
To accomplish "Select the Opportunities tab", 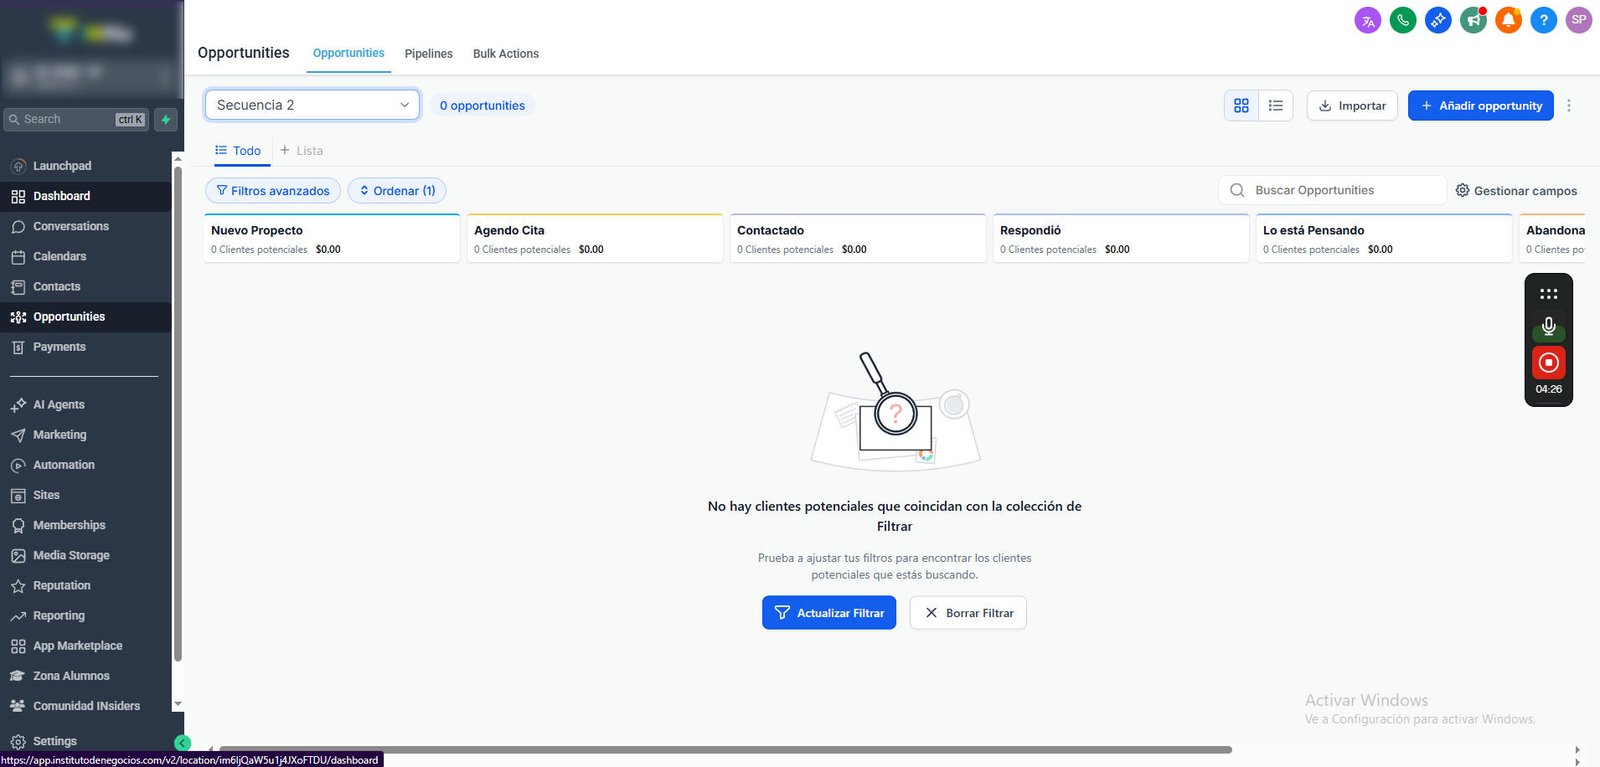I will (348, 53).
